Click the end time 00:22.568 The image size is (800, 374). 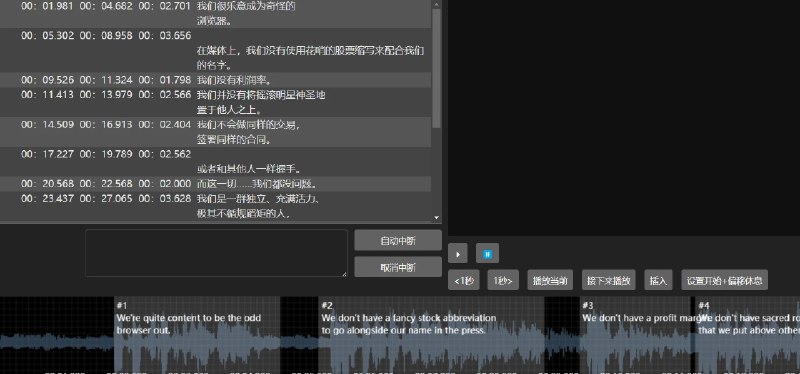tap(106, 184)
